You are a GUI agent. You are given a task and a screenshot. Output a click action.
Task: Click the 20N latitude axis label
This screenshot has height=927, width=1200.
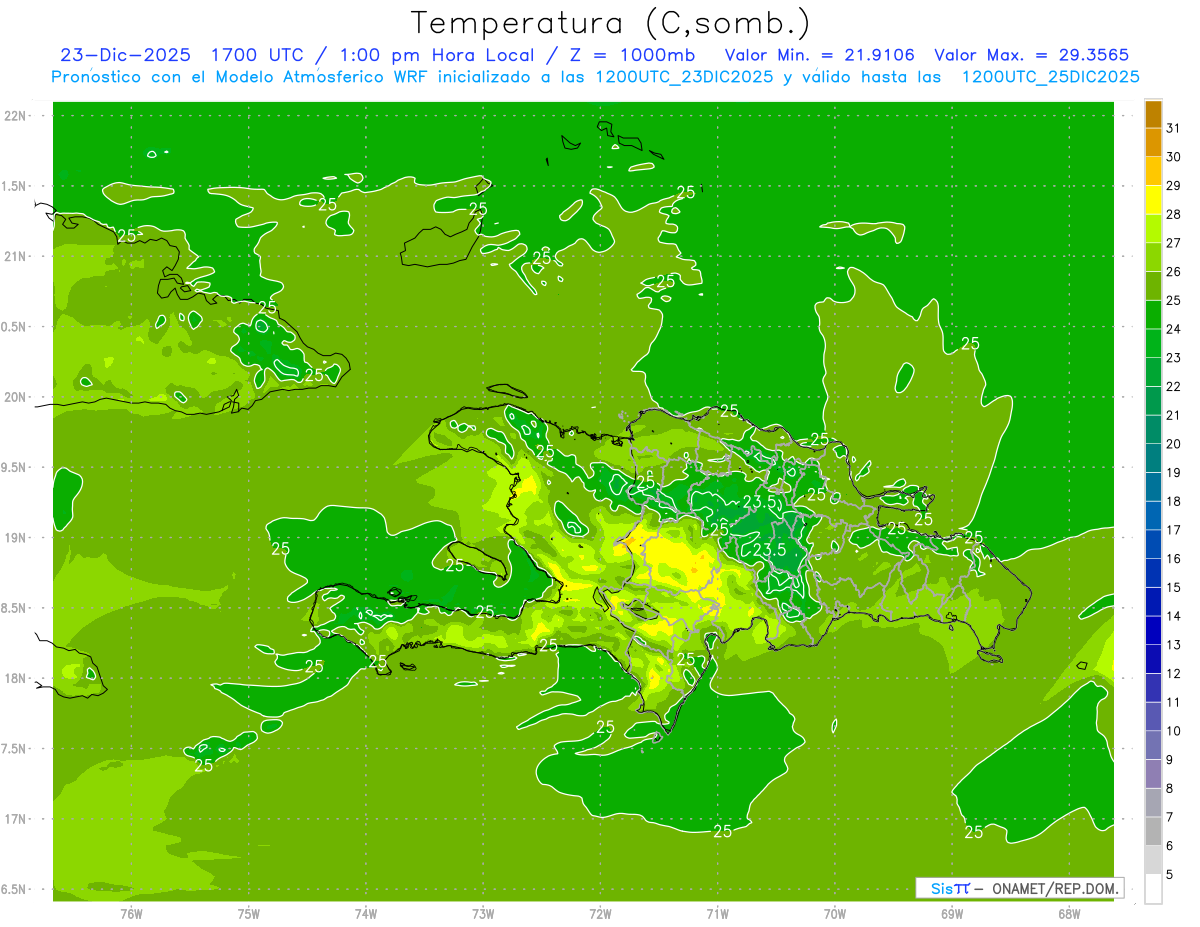coord(16,397)
